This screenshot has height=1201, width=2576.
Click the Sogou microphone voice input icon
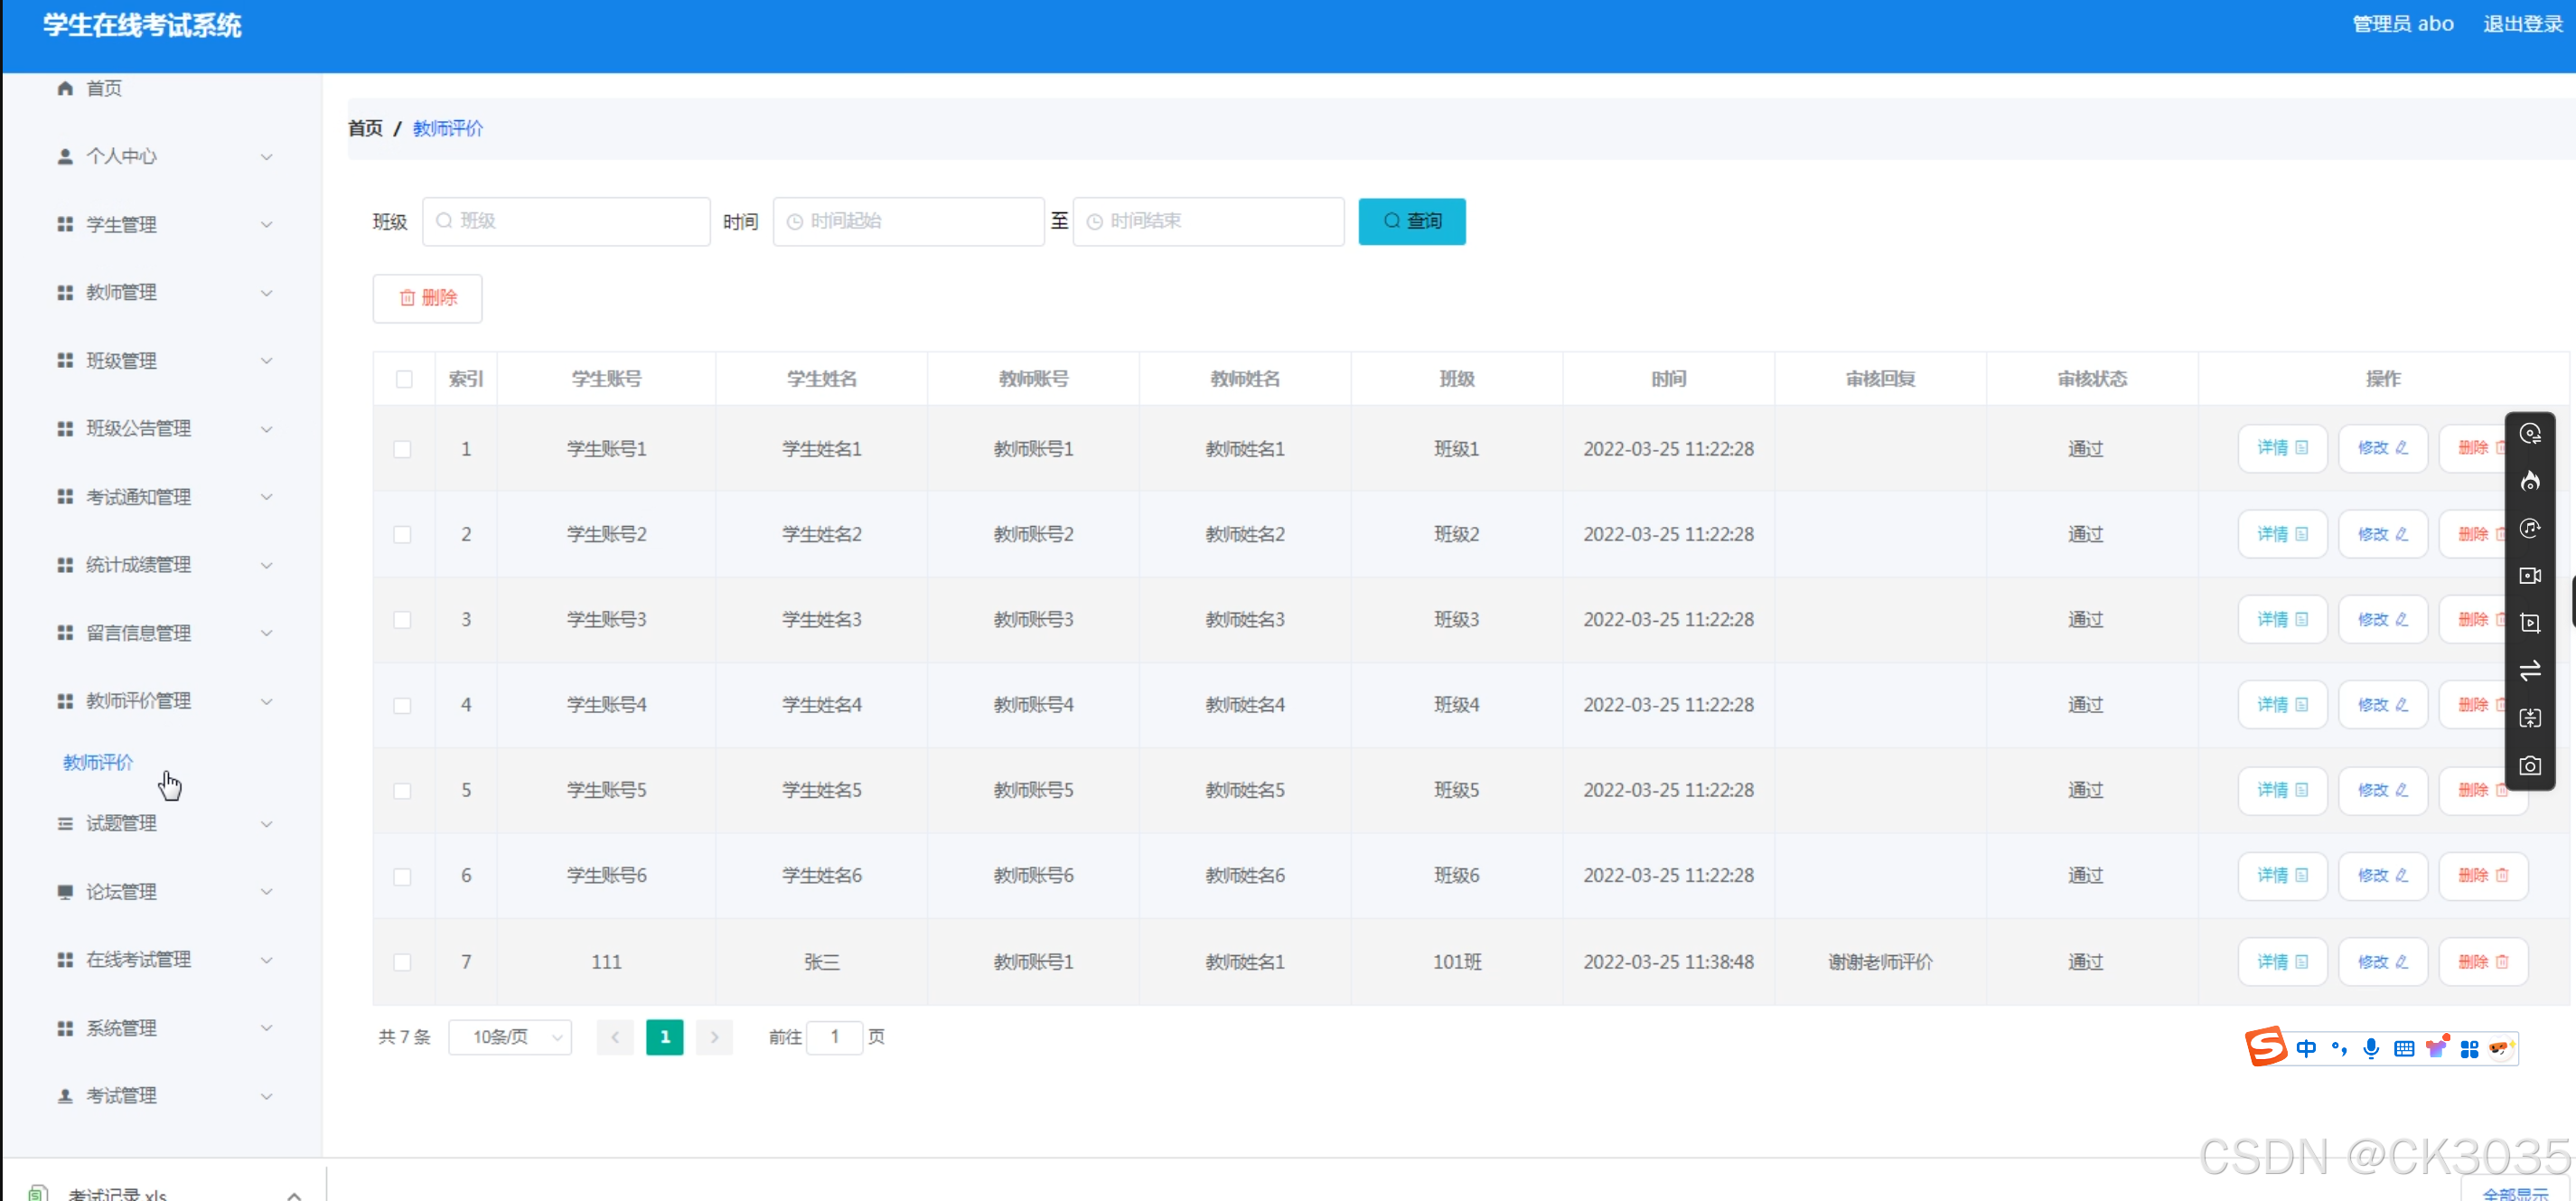(x=2371, y=1048)
